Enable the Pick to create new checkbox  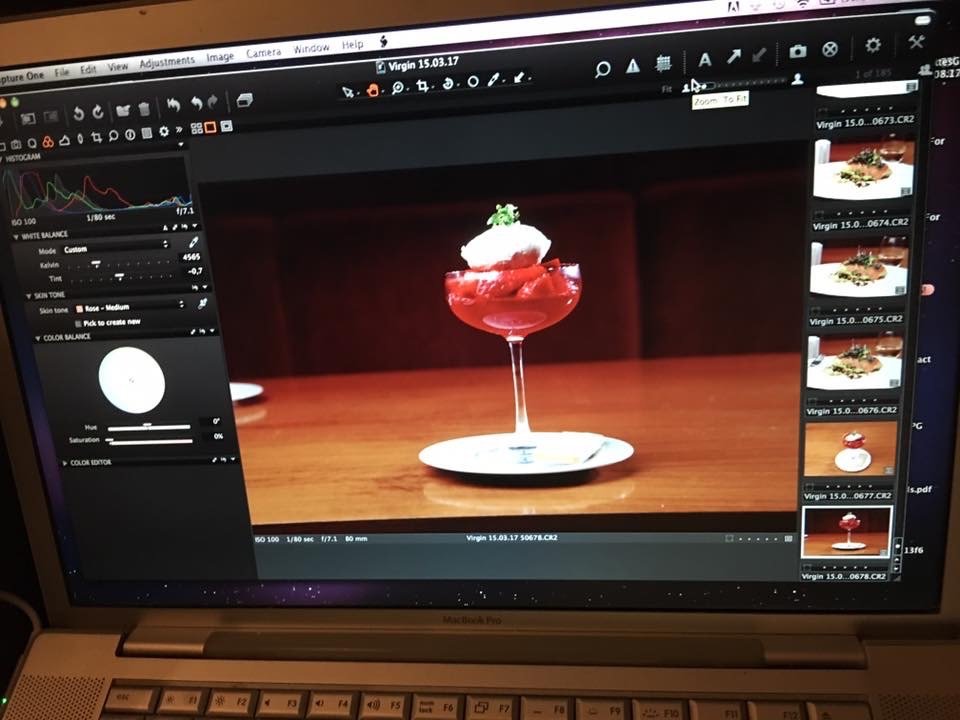point(78,324)
